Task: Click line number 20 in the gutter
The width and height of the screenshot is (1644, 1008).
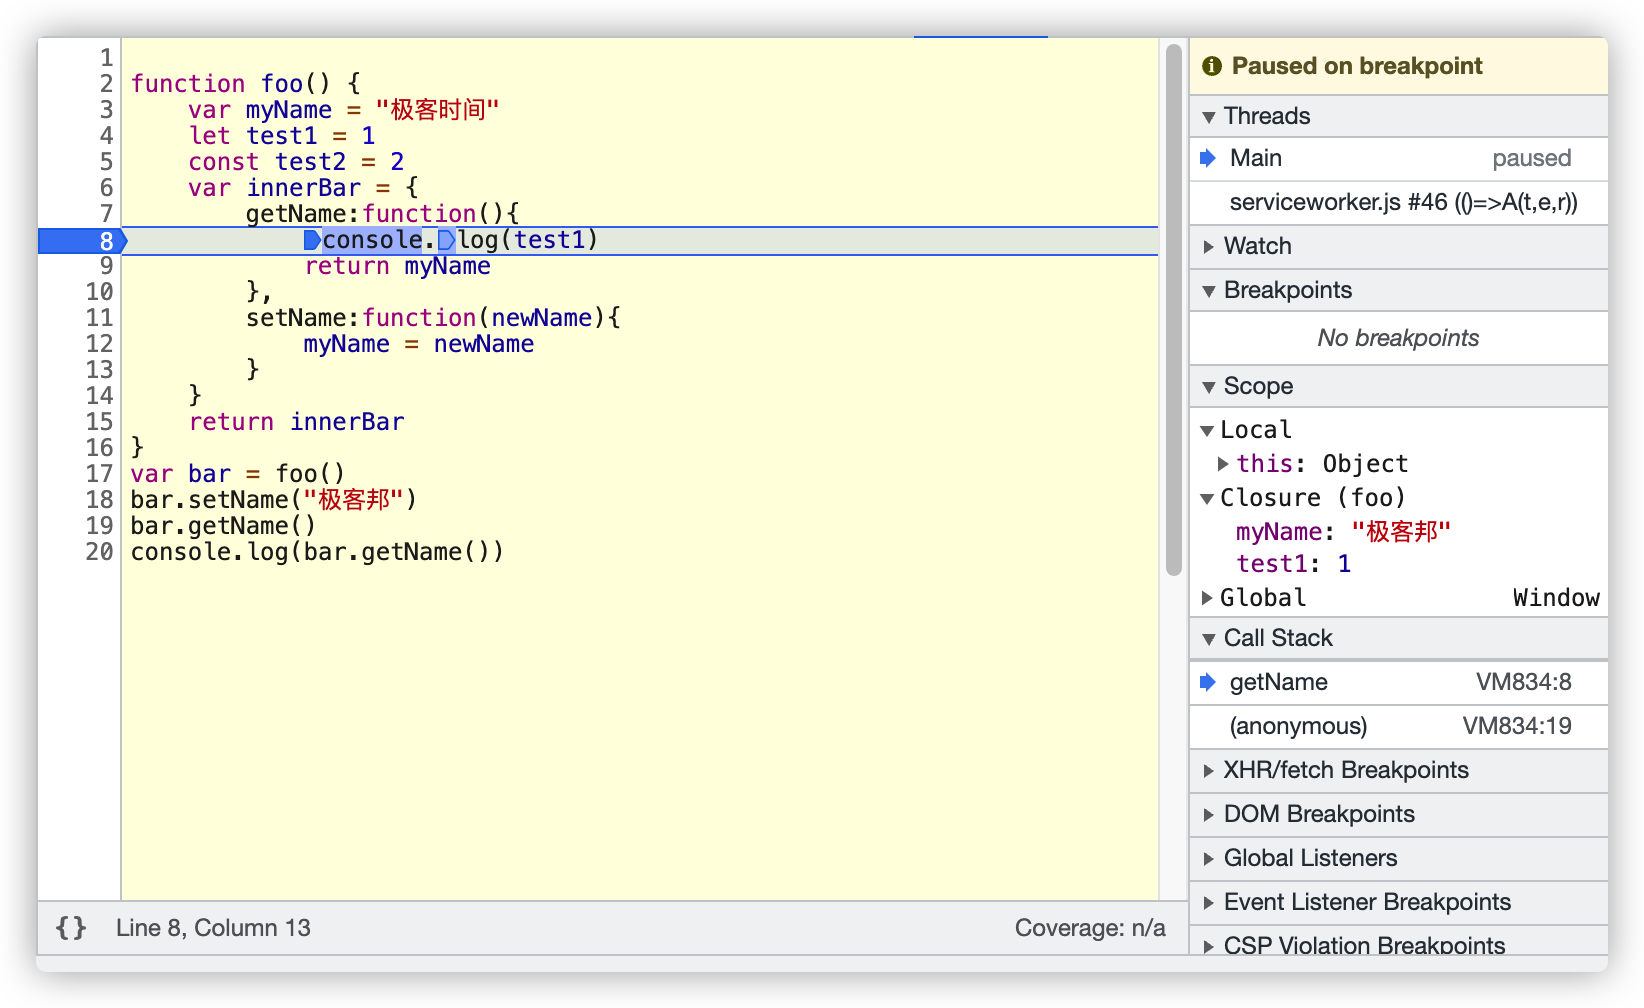Action: point(99,552)
